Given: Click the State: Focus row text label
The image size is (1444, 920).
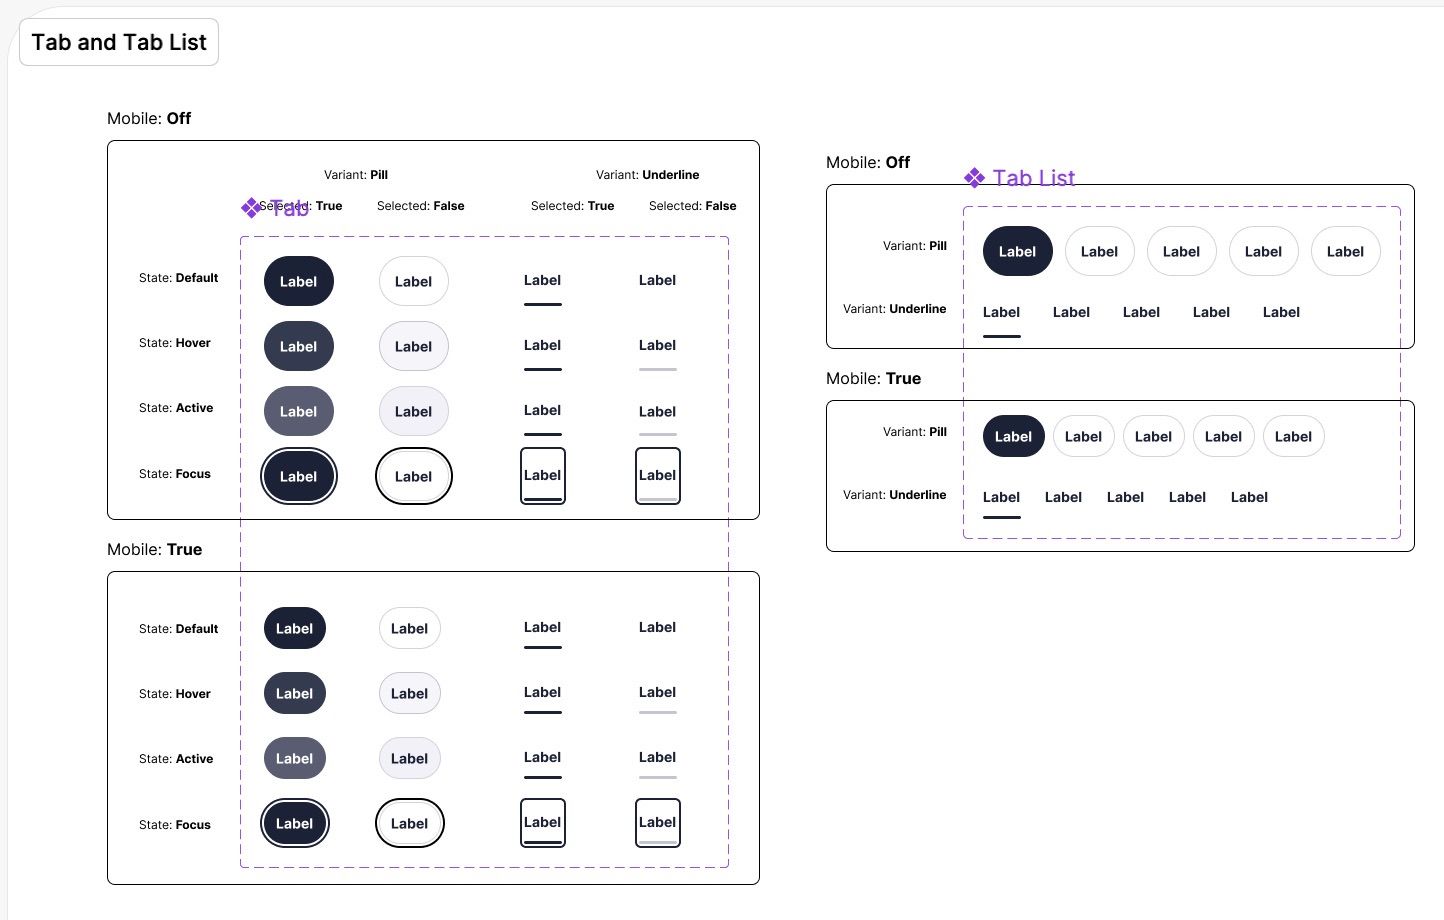Looking at the screenshot, I should [175, 474].
